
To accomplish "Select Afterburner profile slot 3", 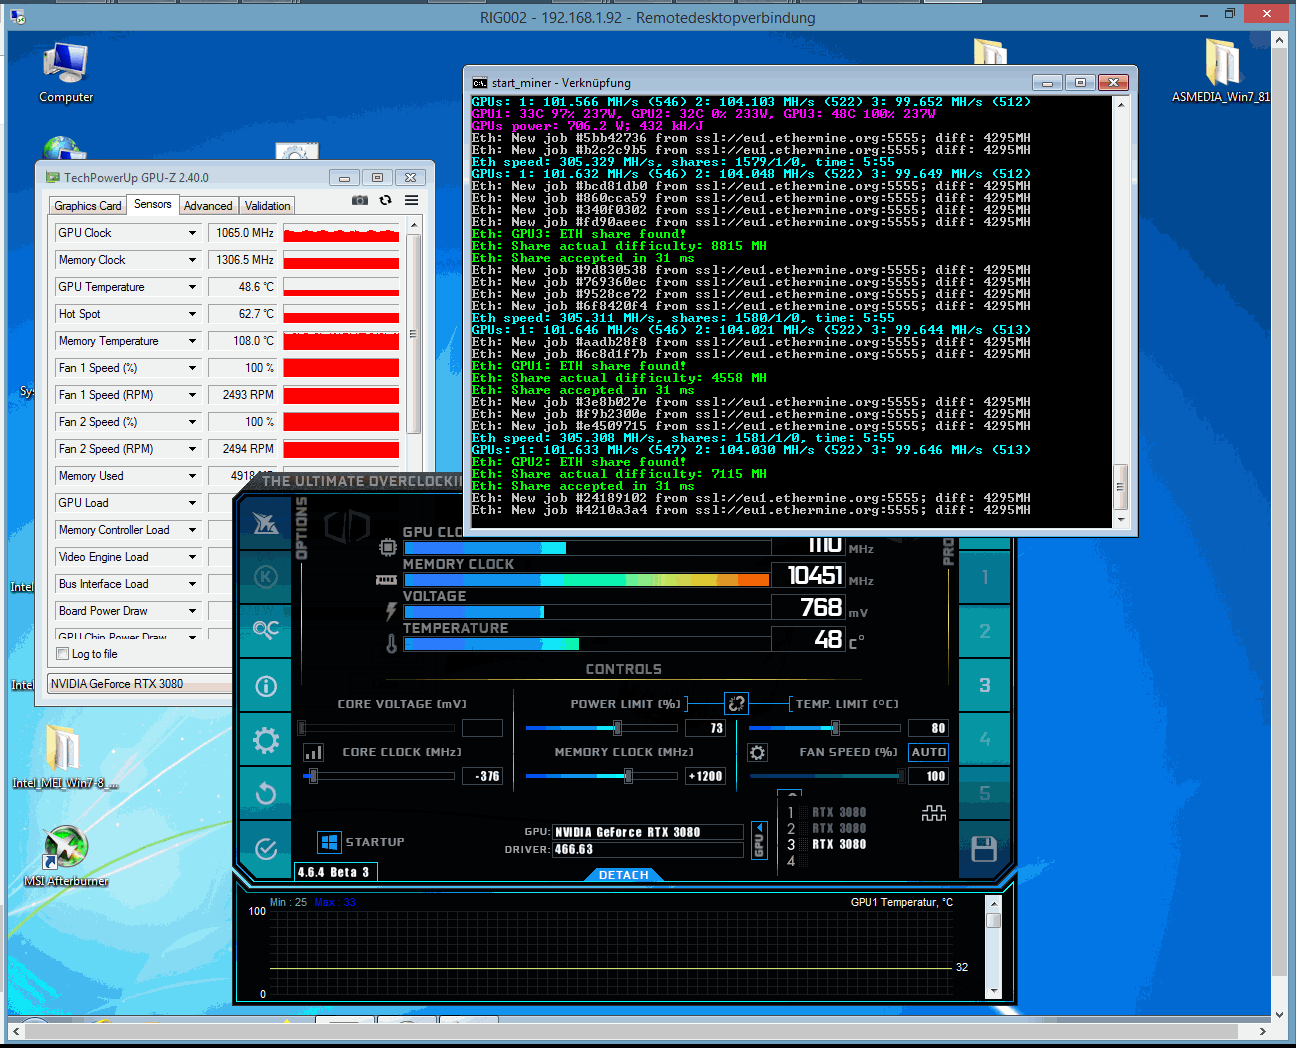I will [x=984, y=685].
